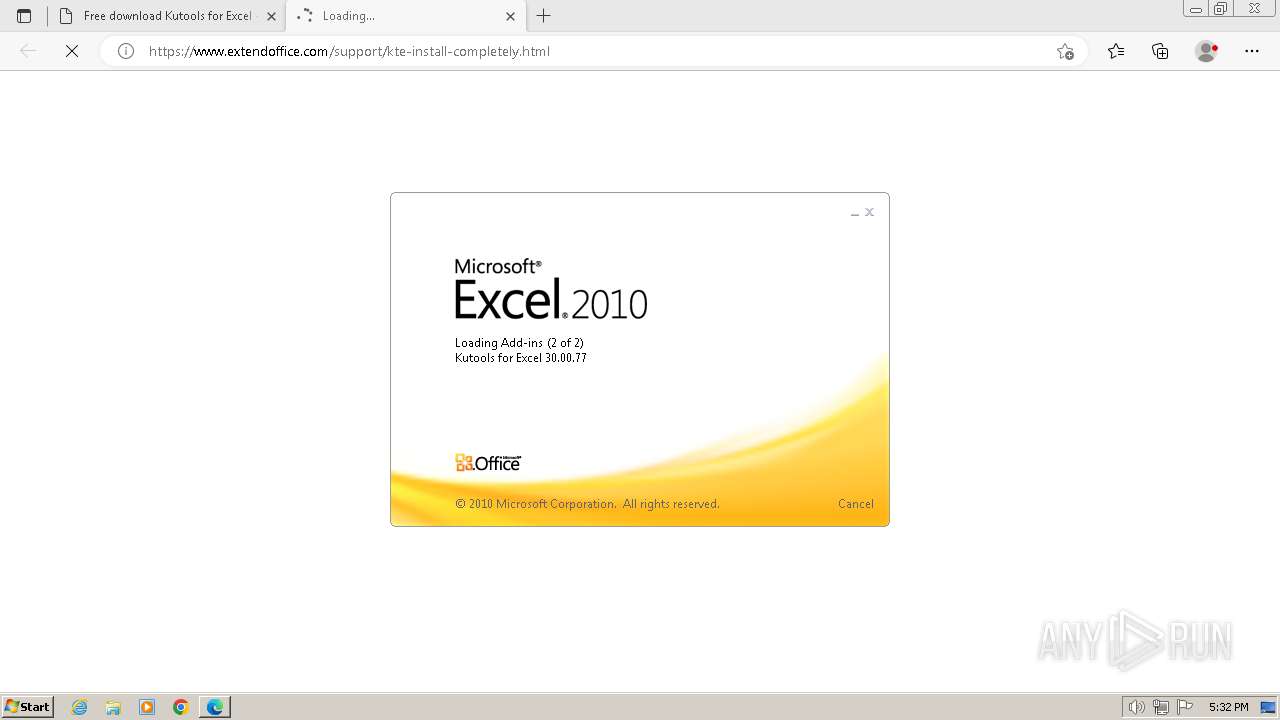The height and width of the screenshot is (720, 1280).
Task: Show desktop via tray monitor icon
Action: (1268, 707)
